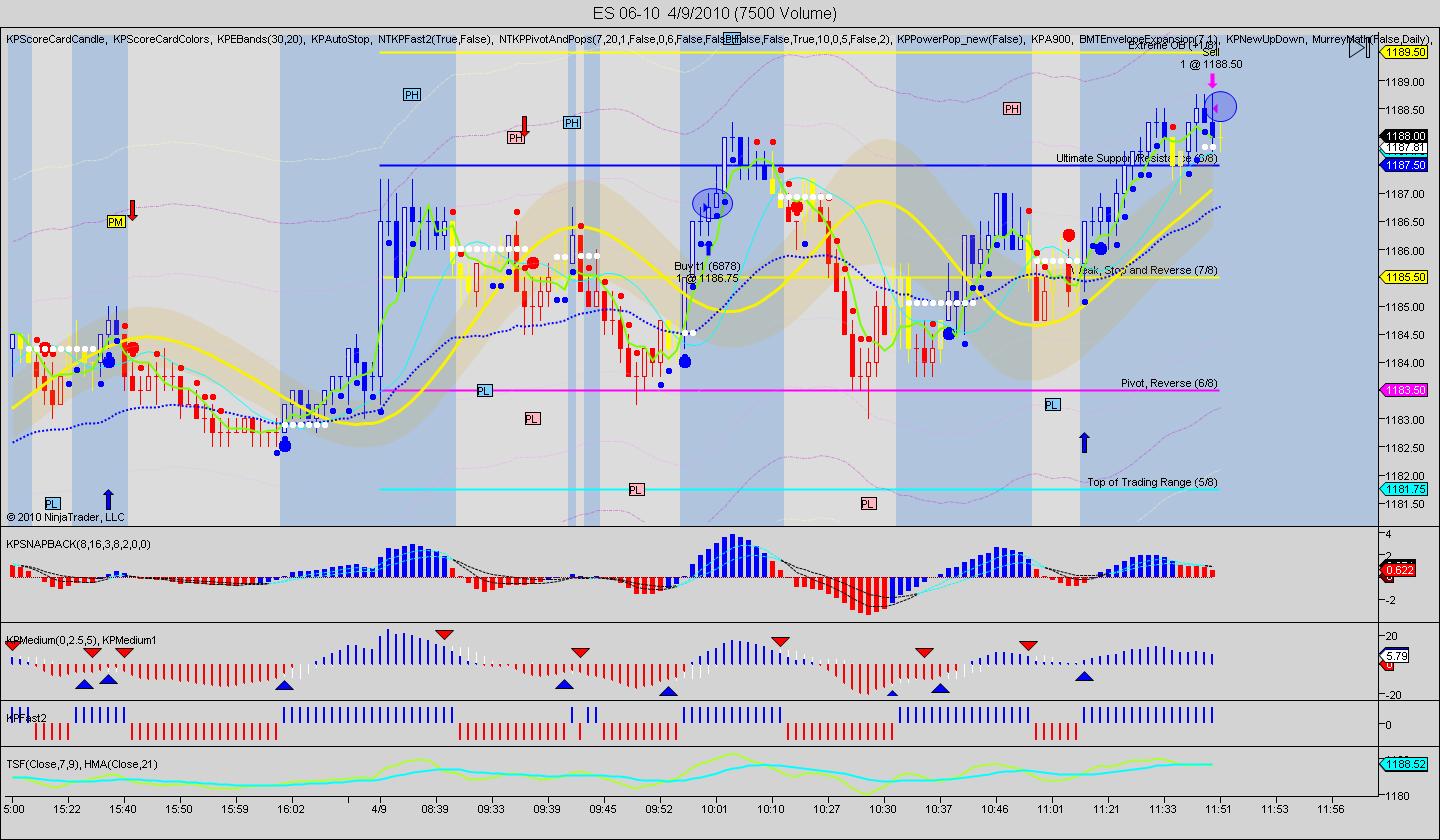Click the blue 1187.50 price marker
1440x840 pixels.
pos(1404,165)
